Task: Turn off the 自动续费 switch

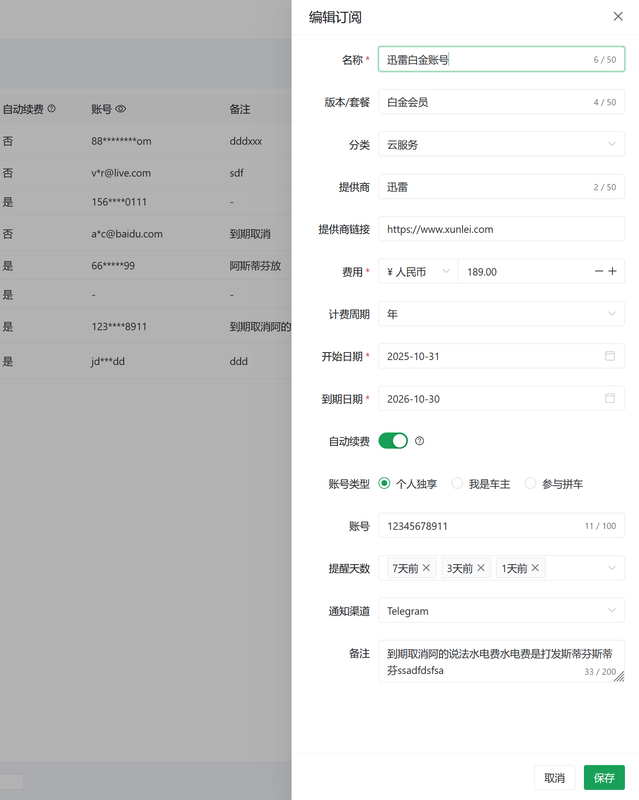Action: tap(393, 441)
